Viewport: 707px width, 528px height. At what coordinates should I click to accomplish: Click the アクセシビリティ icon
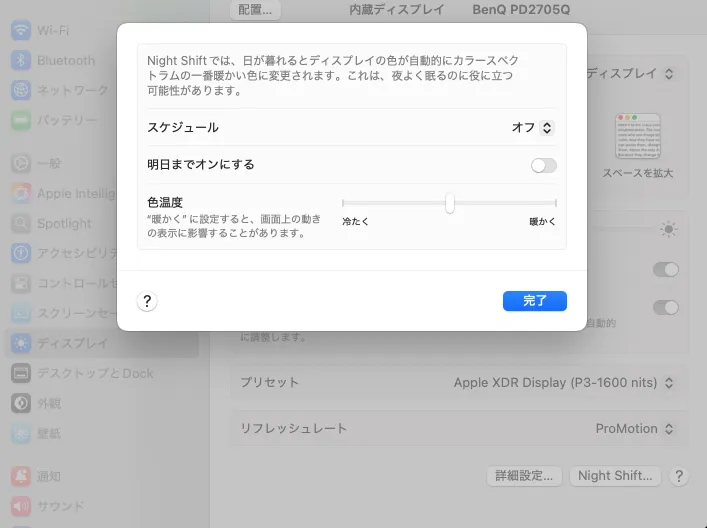(21, 253)
